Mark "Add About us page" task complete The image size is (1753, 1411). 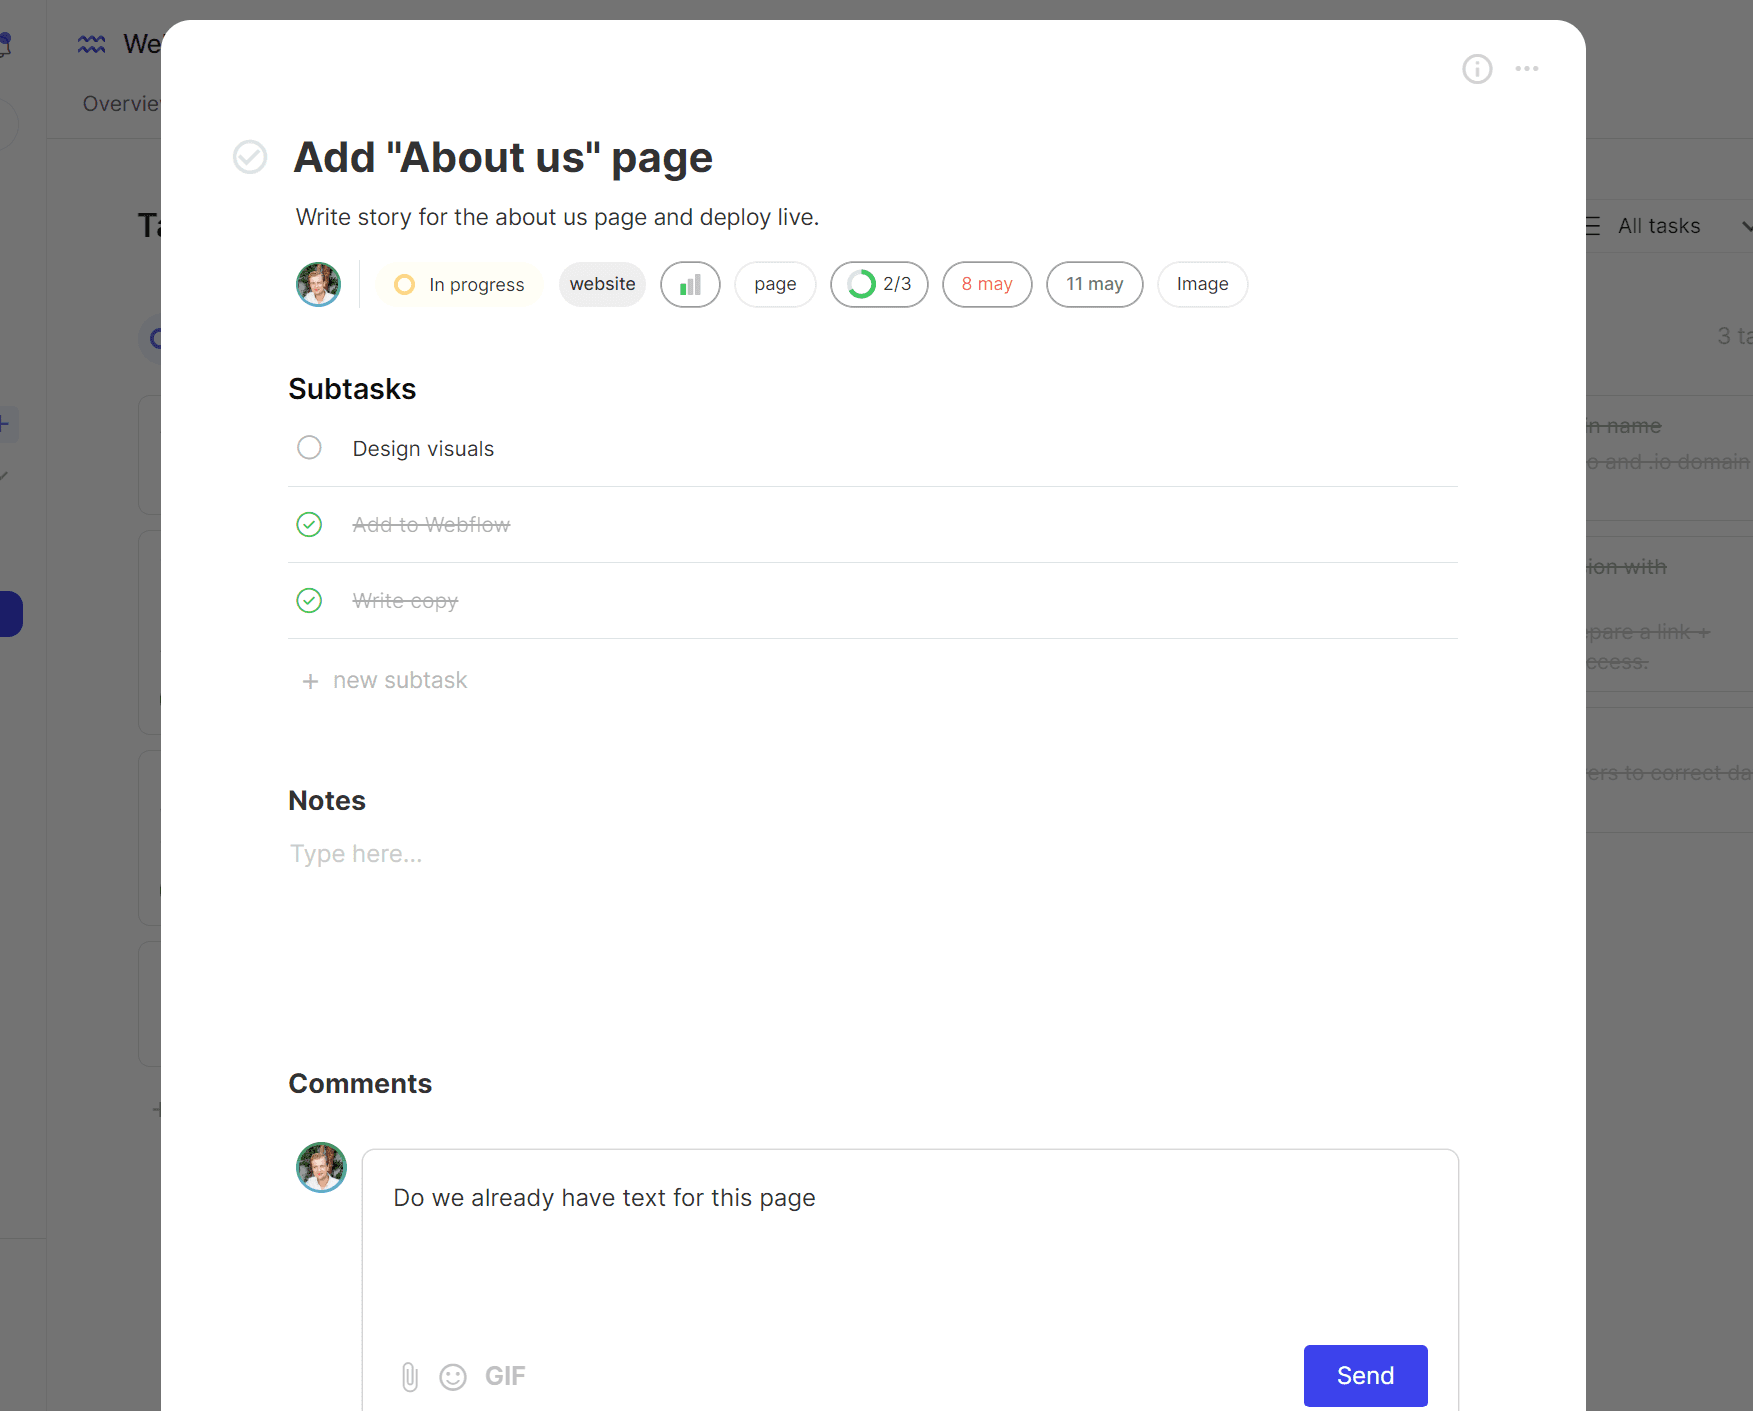click(250, 157)
